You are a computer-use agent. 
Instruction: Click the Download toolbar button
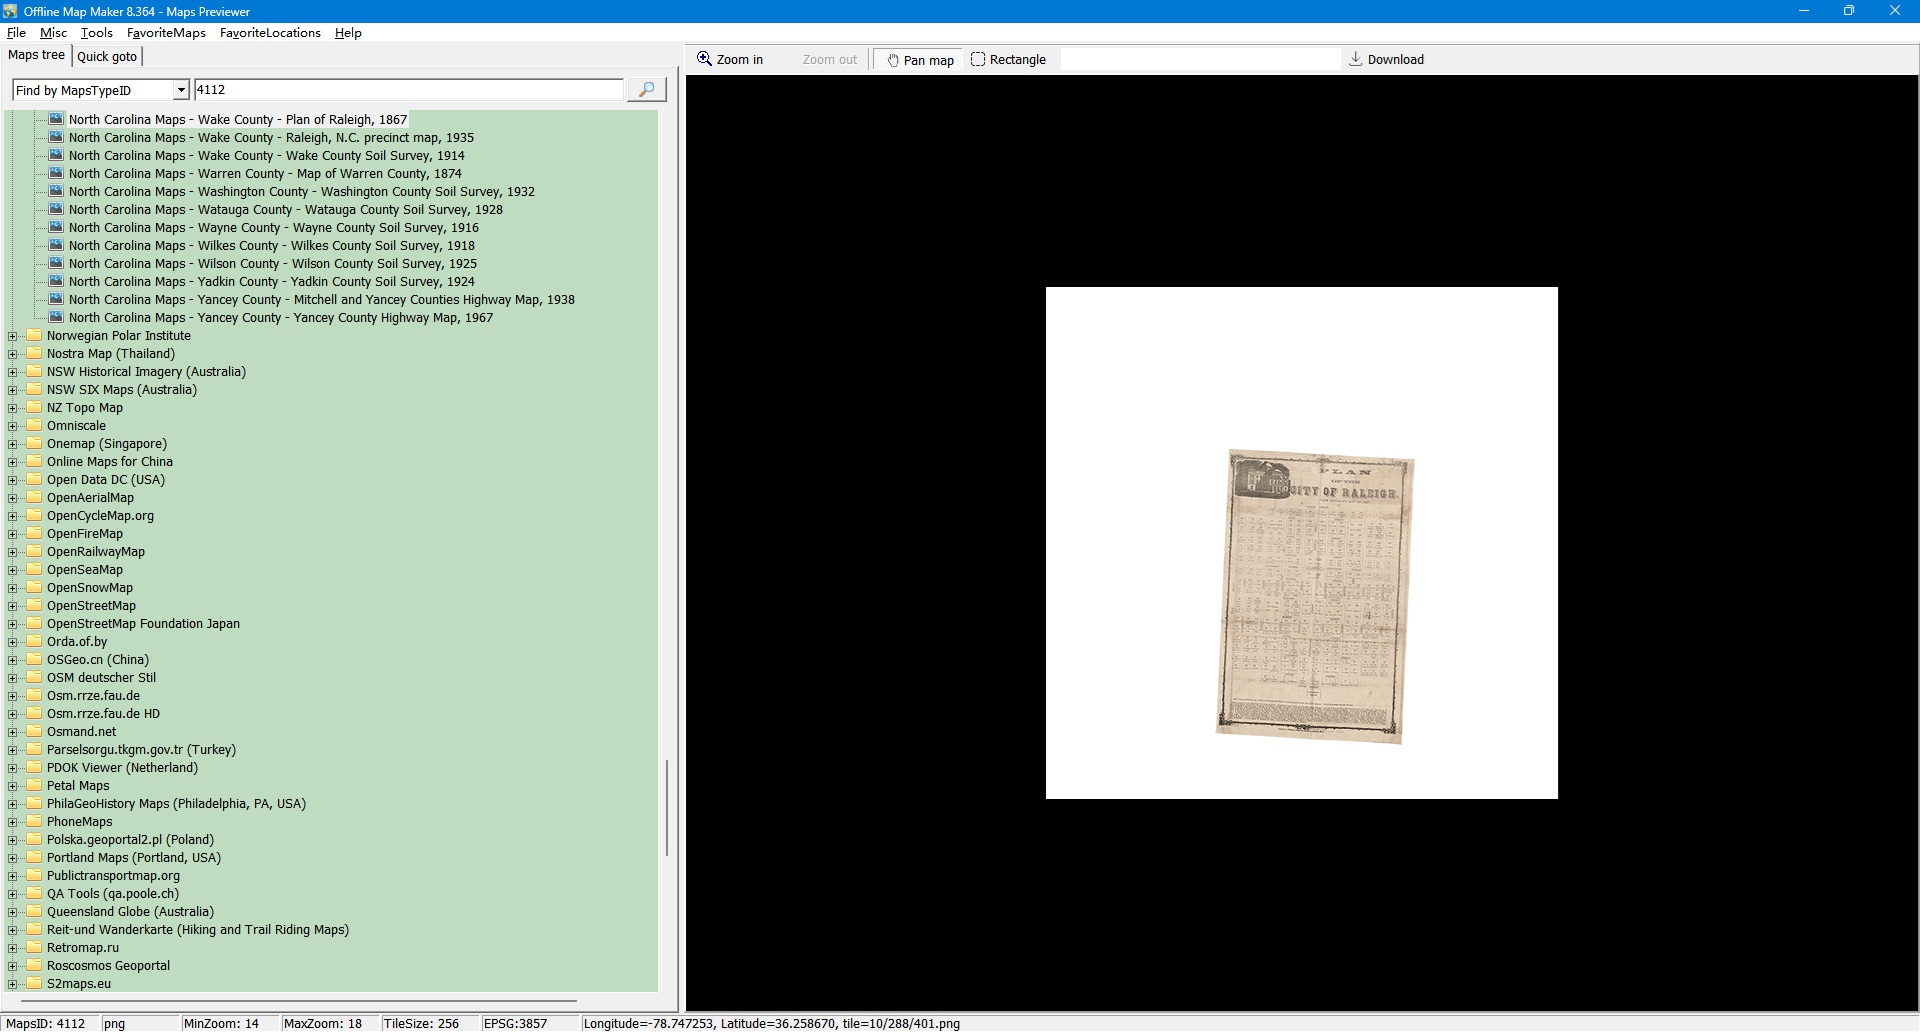pyautogui.click(x=1386, y=60)
